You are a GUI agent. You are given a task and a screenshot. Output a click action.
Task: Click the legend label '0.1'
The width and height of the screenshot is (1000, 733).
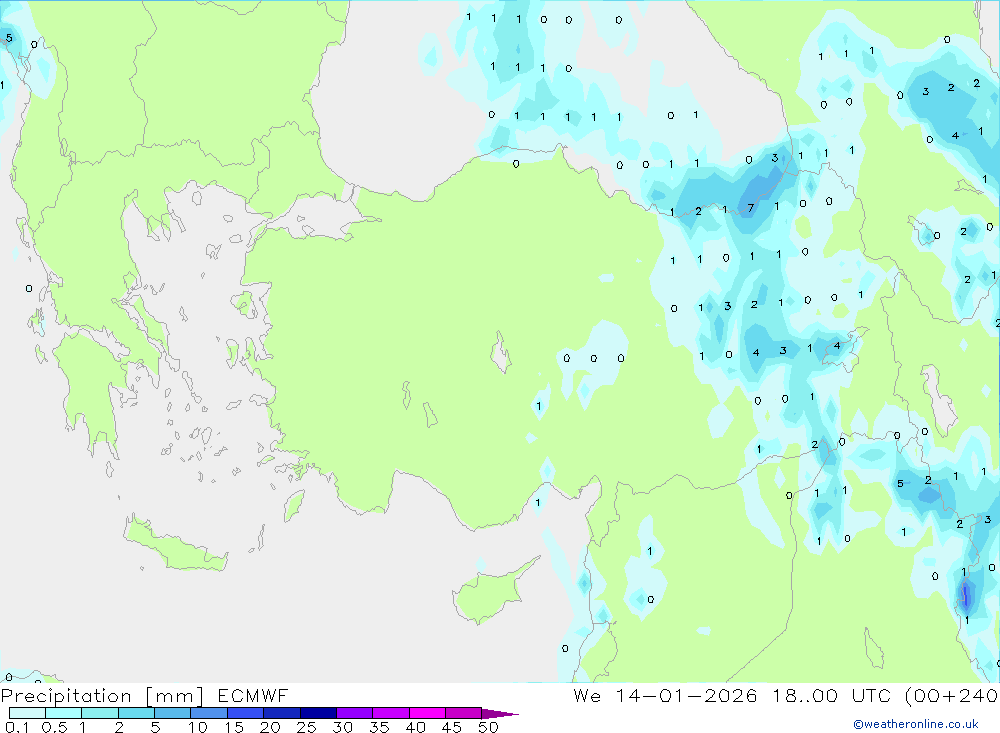(x=17, y=727)
